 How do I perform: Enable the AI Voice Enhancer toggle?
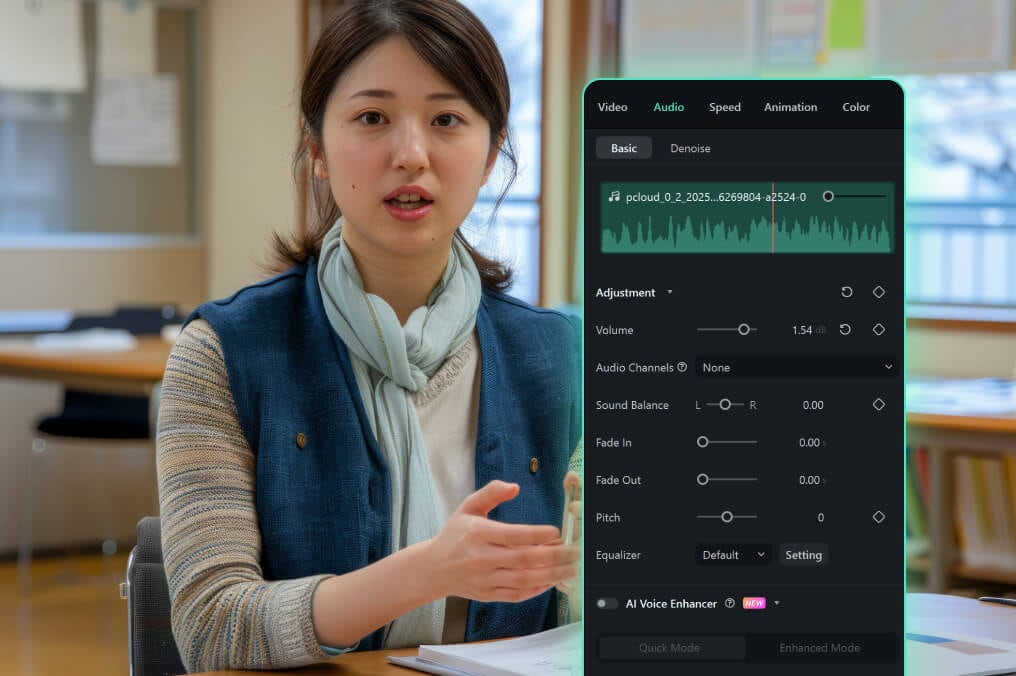pos(607,603)
